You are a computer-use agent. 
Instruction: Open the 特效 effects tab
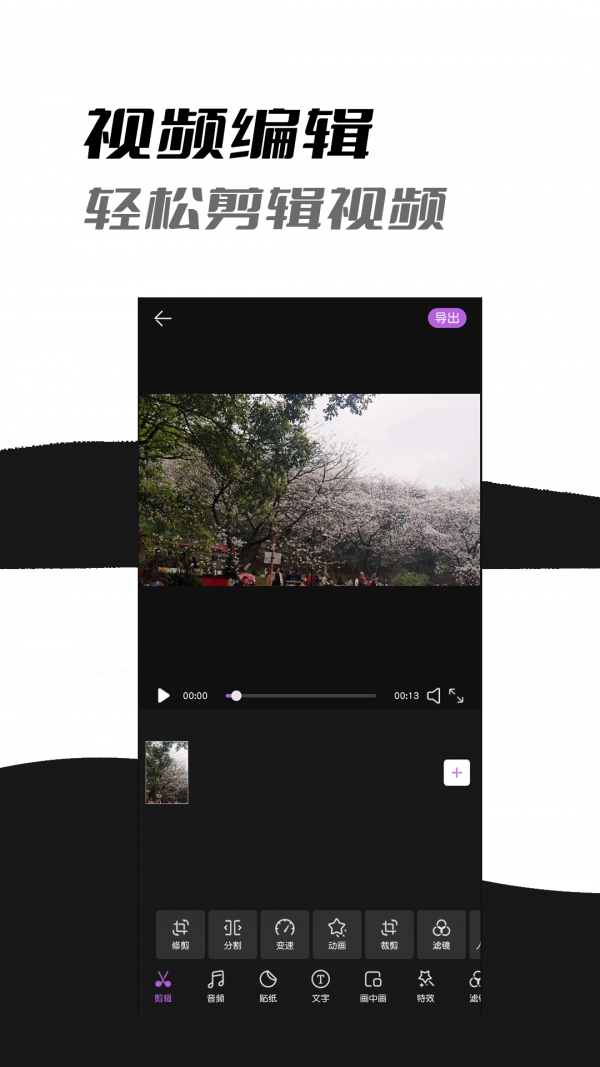click(426, 985)
